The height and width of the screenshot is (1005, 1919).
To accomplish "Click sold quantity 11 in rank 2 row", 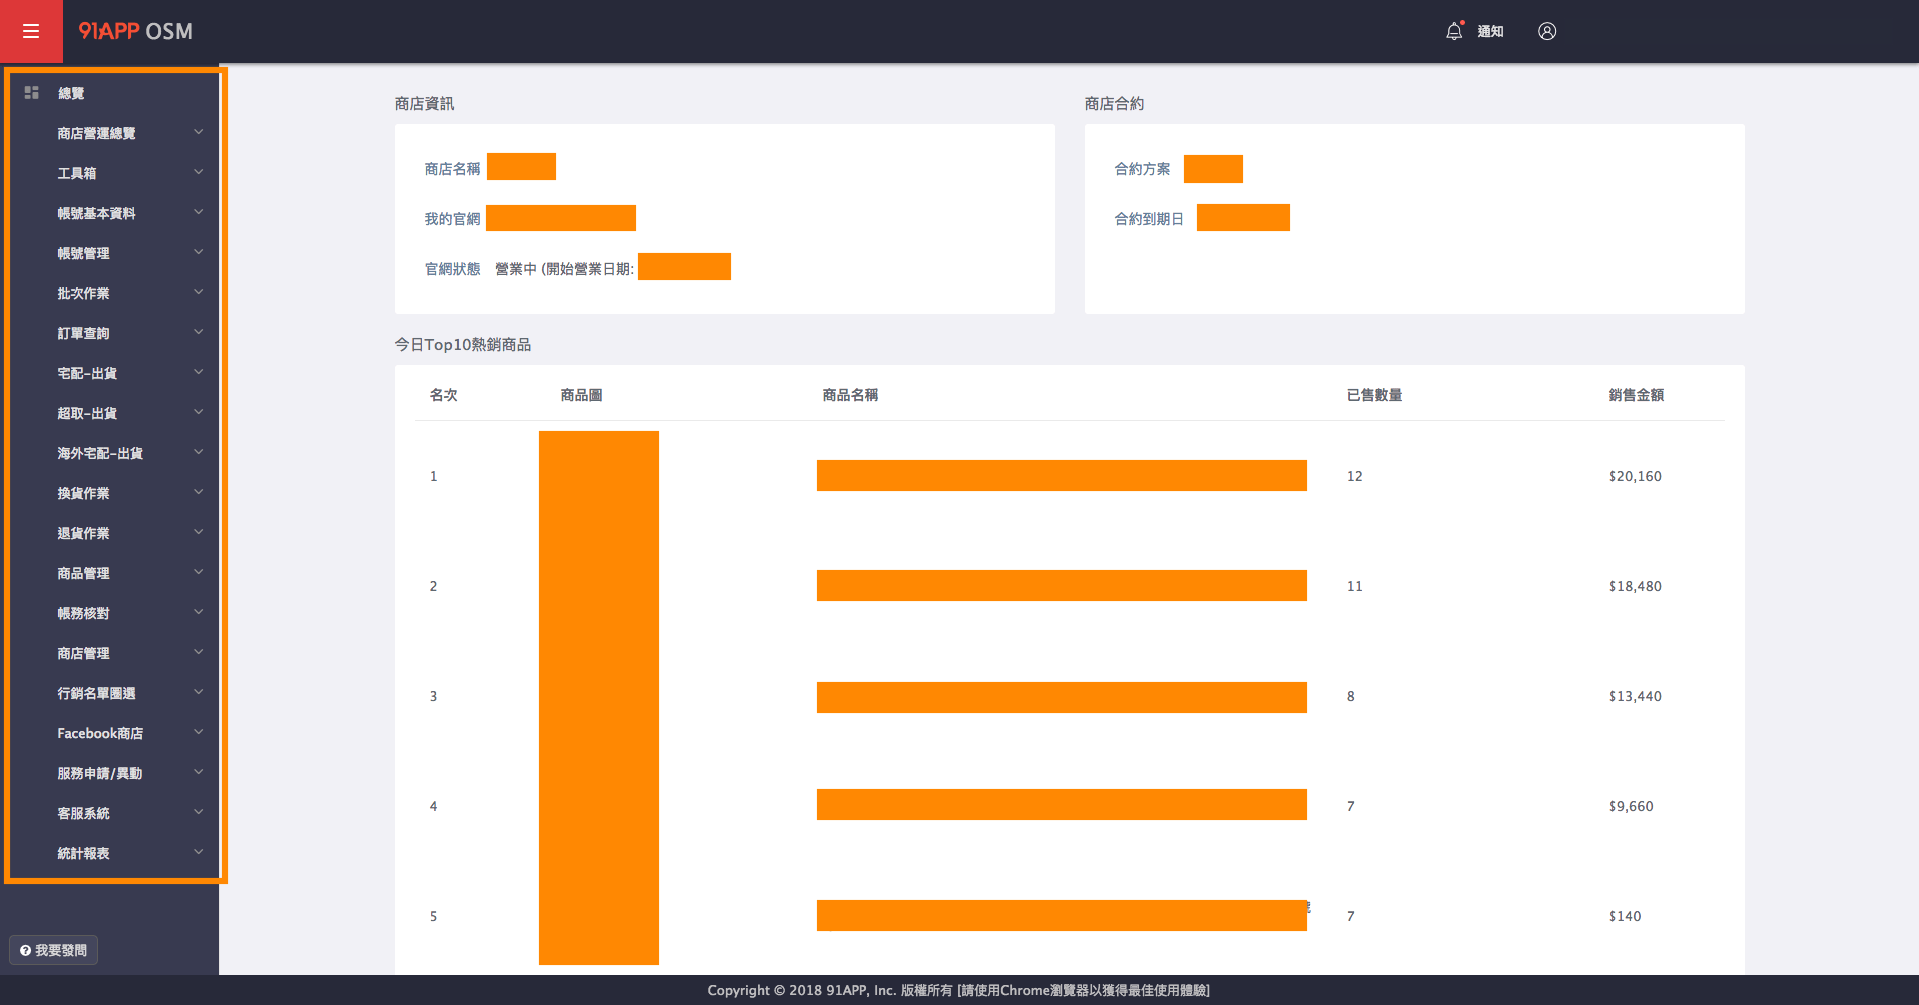I will 1354,586.
